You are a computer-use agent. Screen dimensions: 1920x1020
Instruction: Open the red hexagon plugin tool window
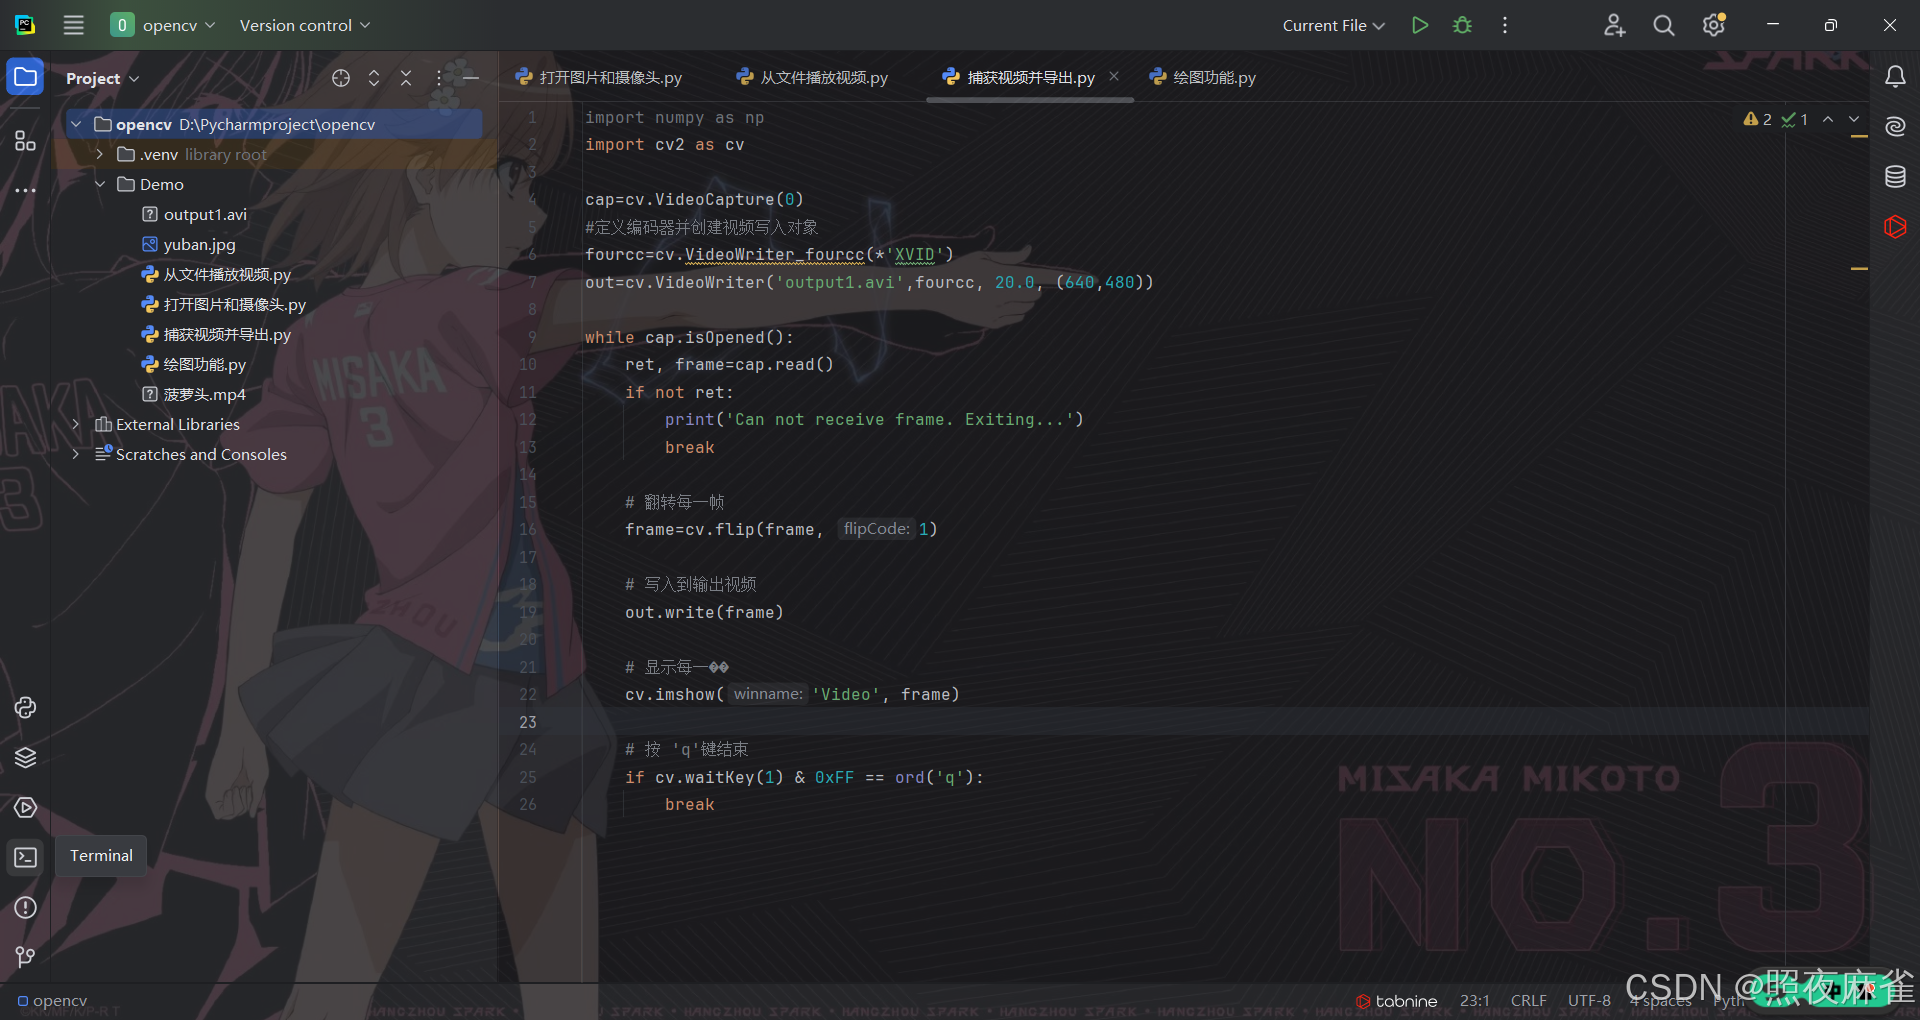(x=1895, y=227)
